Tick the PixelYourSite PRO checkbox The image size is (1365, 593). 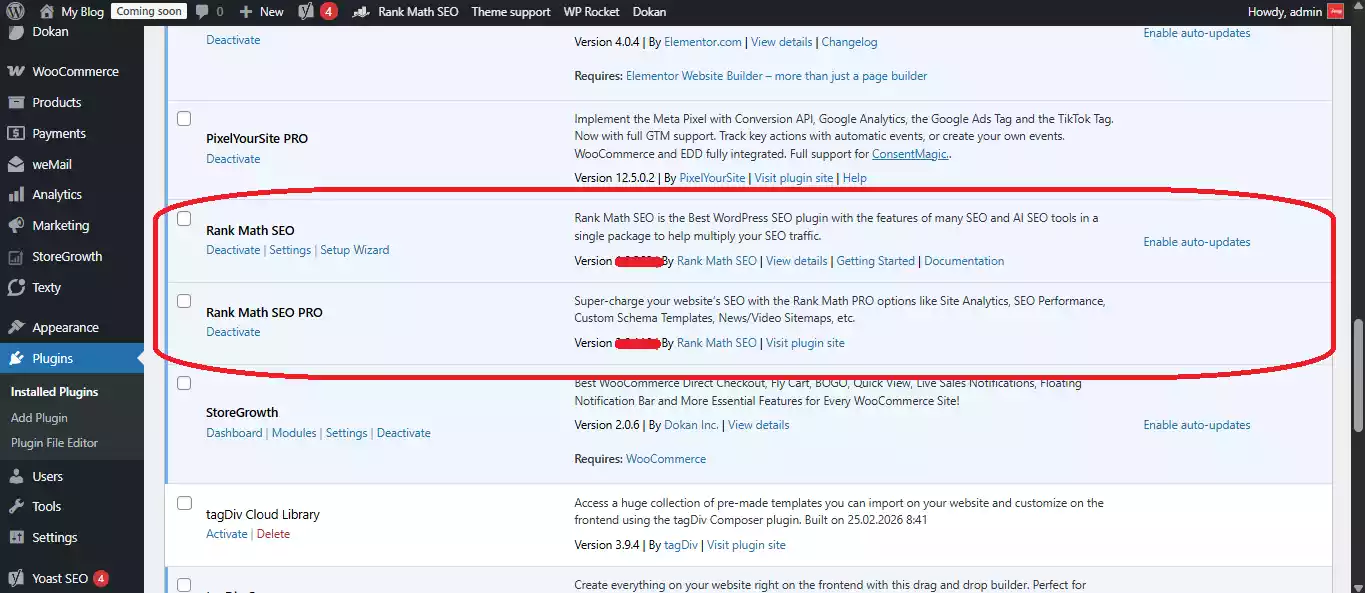(x=184, y=118)
